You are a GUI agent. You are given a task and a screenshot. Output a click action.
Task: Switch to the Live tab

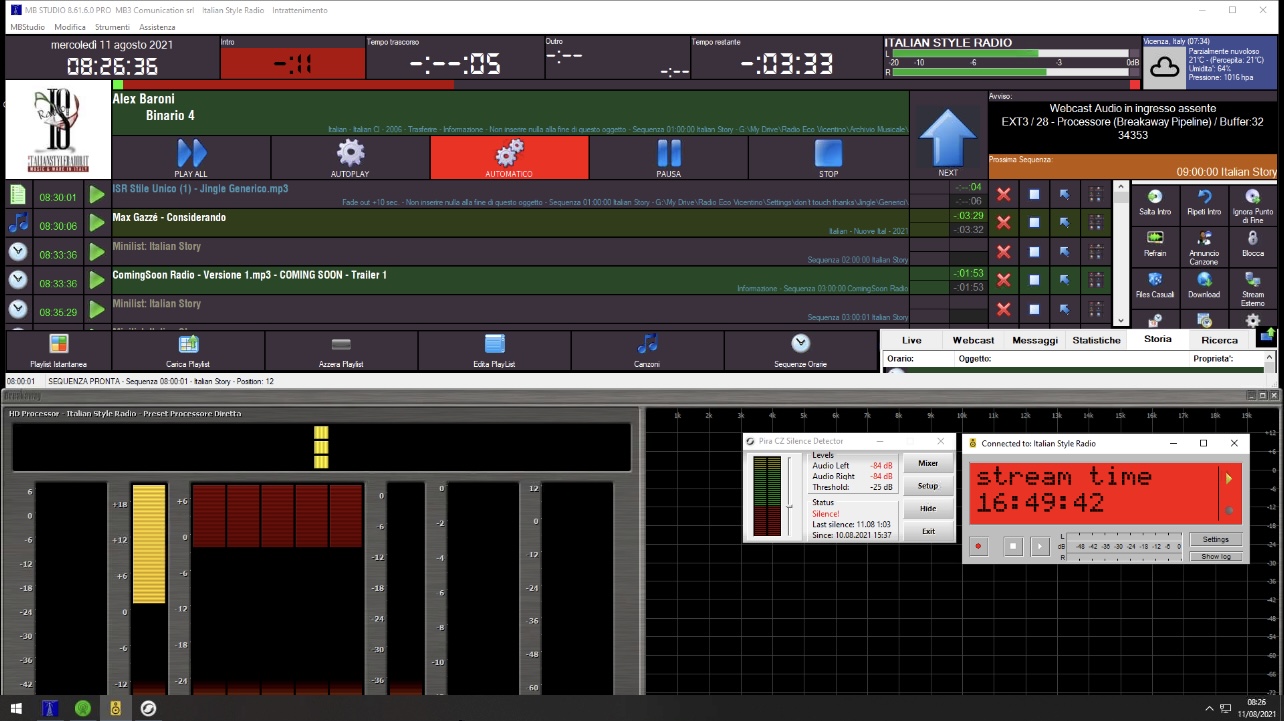tap(911, 340)
